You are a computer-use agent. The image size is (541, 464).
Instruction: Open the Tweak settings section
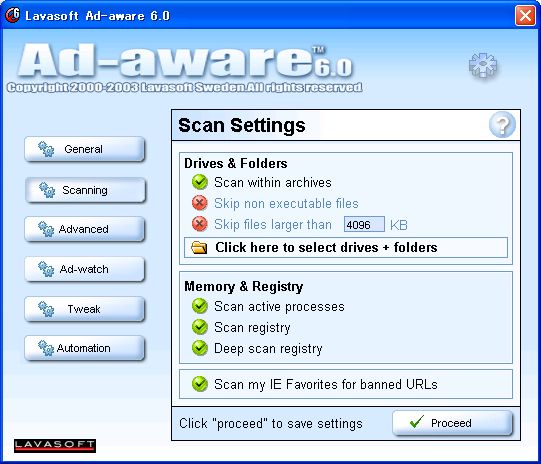pyautogui.click(x=85, y=309)
